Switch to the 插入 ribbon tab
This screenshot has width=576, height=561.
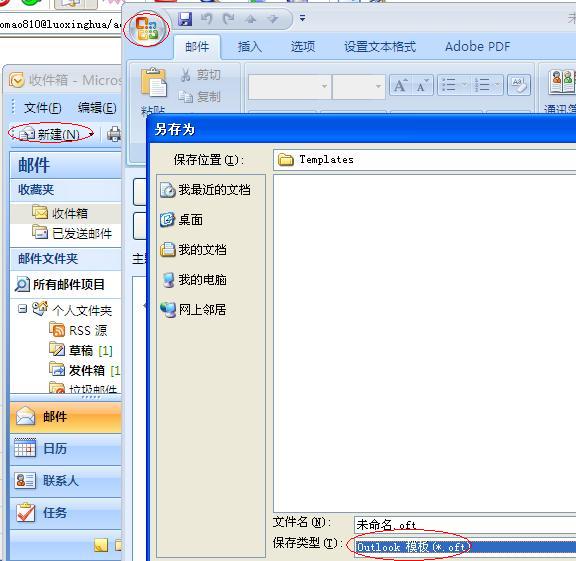pyautogui.click(x=250, y=47)
